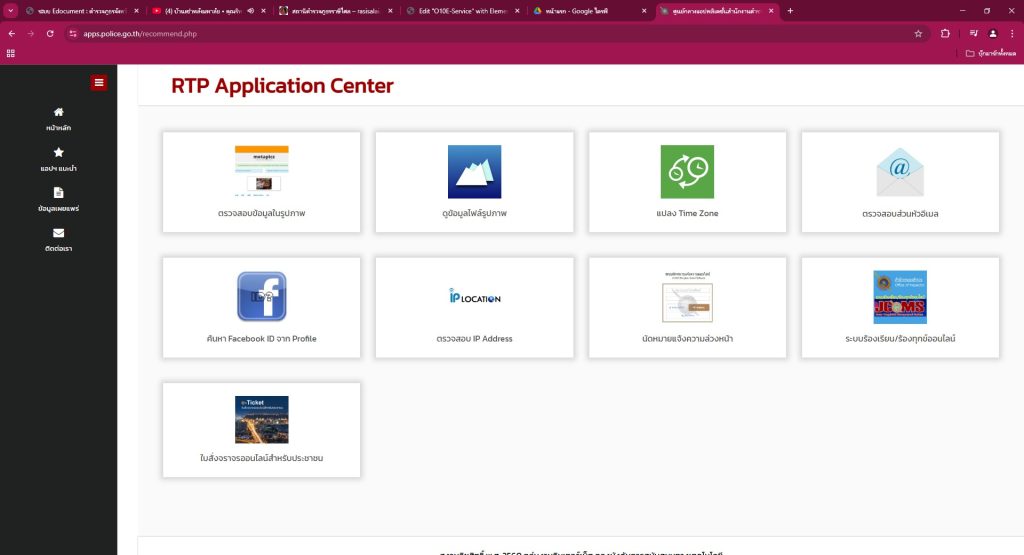The image size is (1024, 555).
Task: Open the Facebook ID finder icon
Action: 261,296
